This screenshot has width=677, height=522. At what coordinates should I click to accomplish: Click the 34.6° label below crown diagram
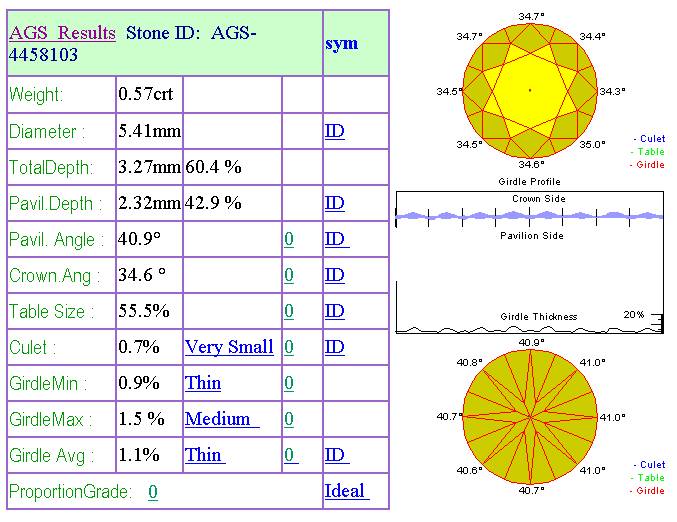click(531, 165)
